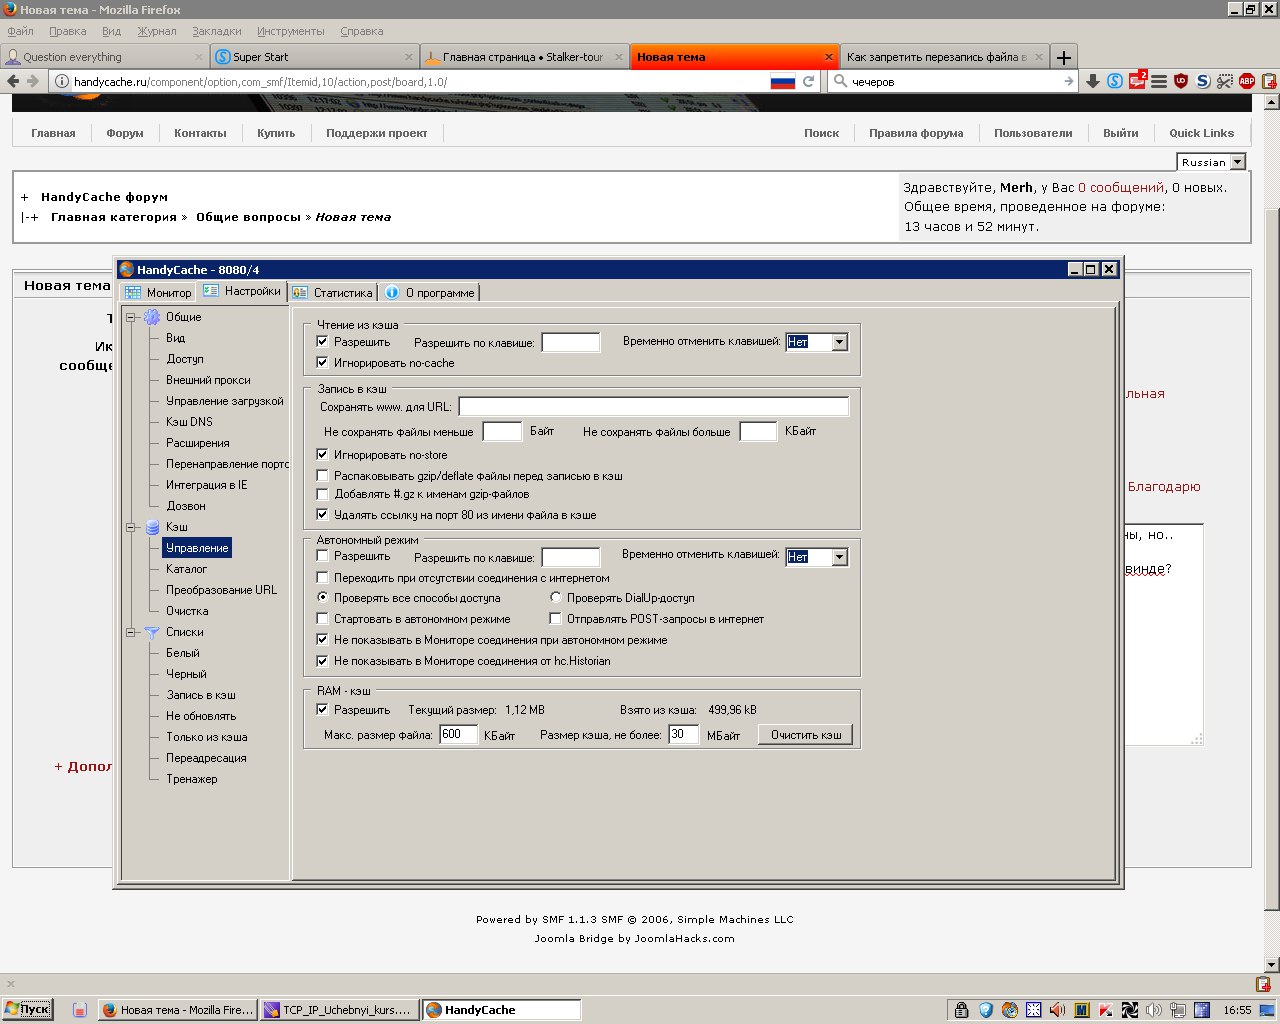Click the Кэш database icon in tree
Screen dimensions: 1280x1024
[x=152, y=527]
